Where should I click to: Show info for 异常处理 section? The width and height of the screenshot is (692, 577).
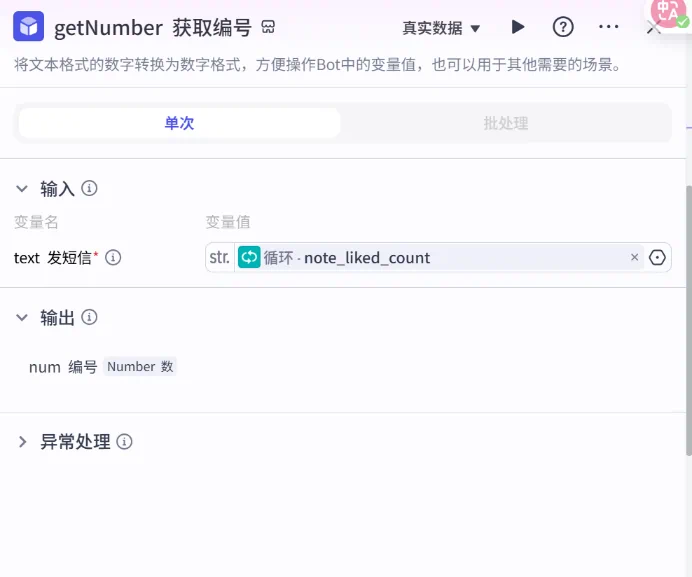coord(124,441)
